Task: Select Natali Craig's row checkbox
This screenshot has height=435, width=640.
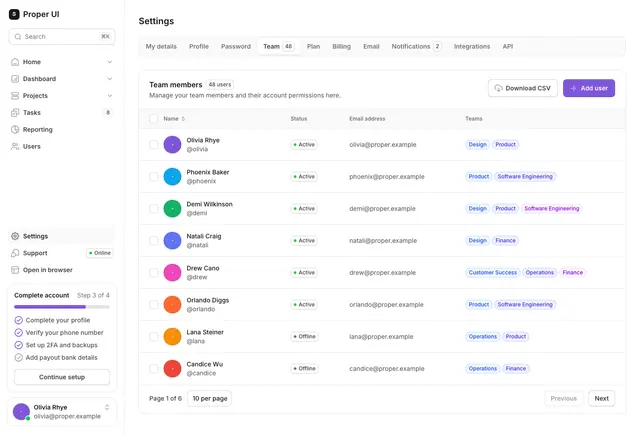Action: pos(153,241)
